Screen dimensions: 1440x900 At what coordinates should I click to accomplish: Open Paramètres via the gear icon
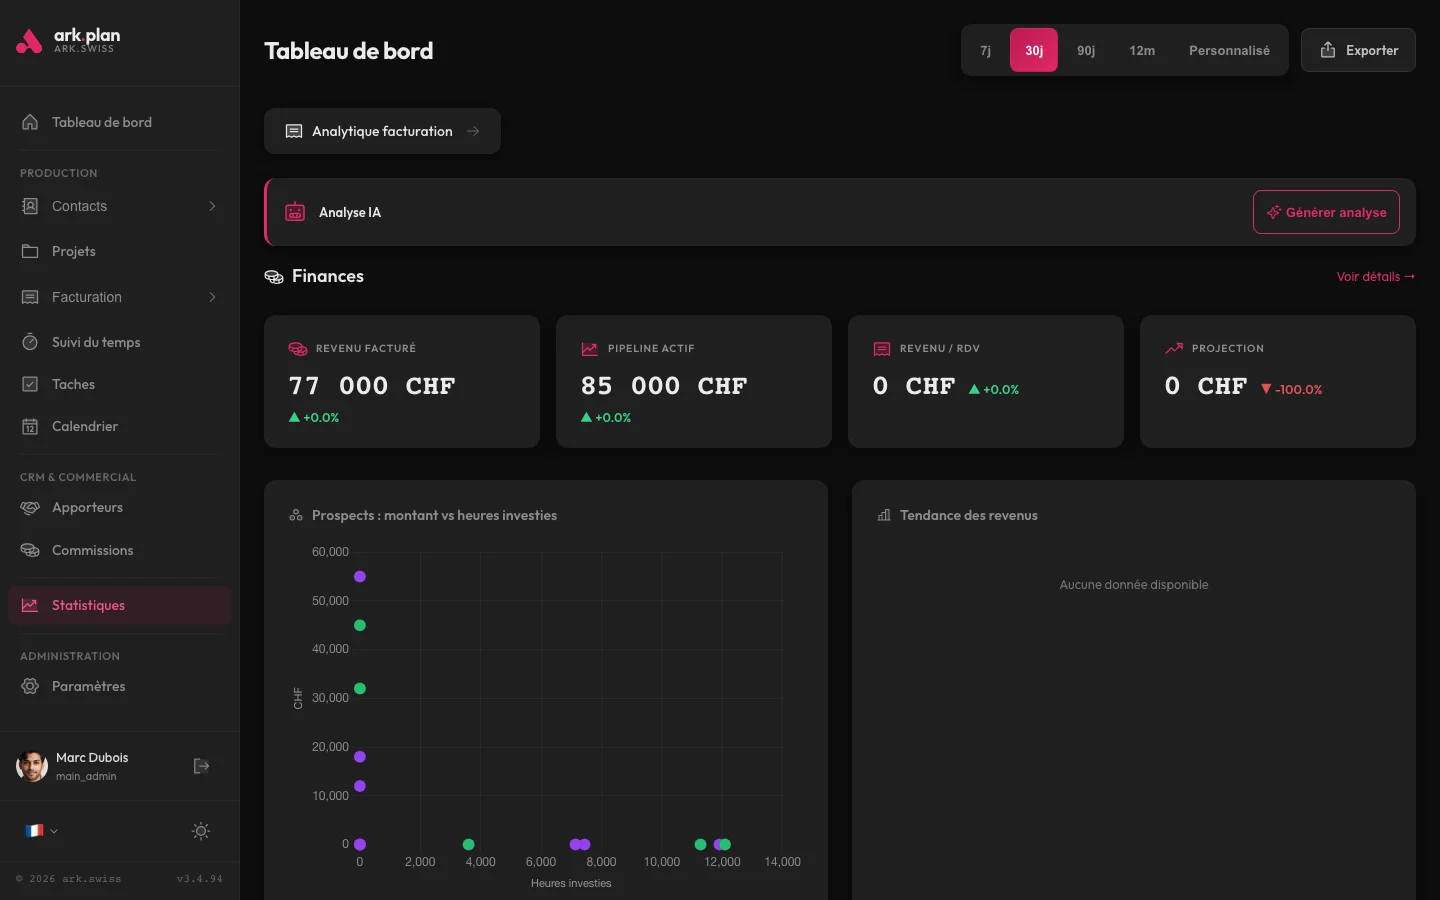coord(31,686)
